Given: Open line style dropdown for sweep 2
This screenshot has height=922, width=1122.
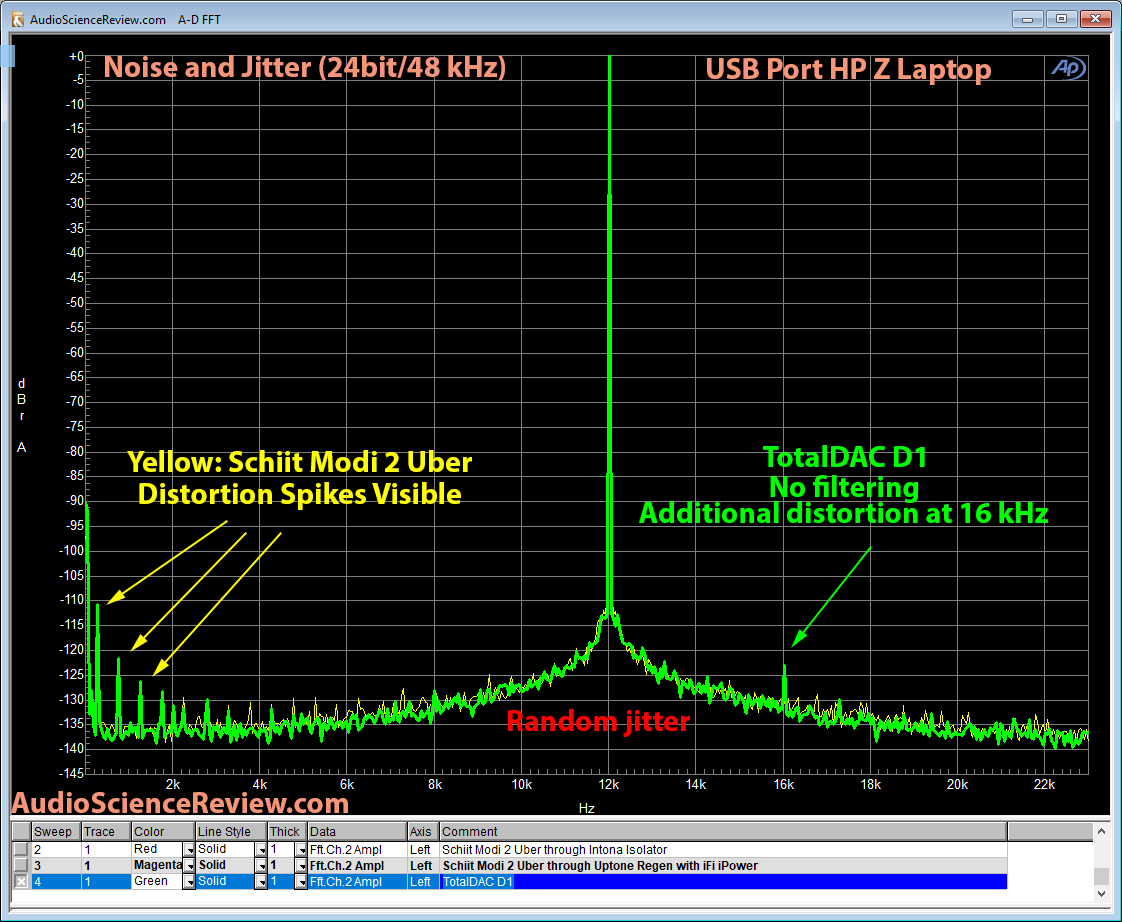Looking at the screenshot, I should tap(261, 850).
